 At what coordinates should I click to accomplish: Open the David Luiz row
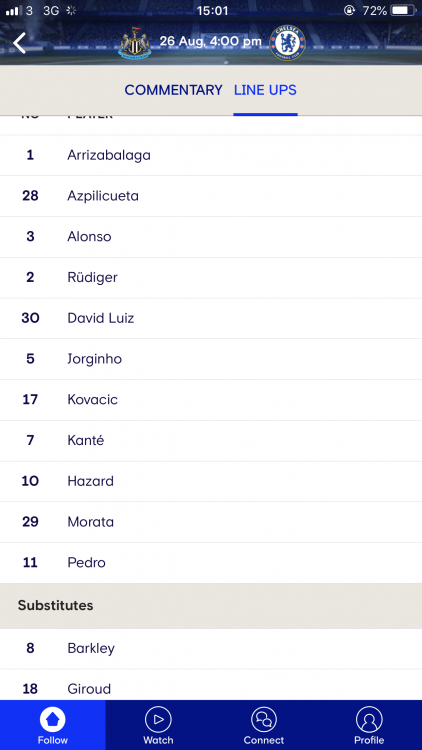point(211,318)
